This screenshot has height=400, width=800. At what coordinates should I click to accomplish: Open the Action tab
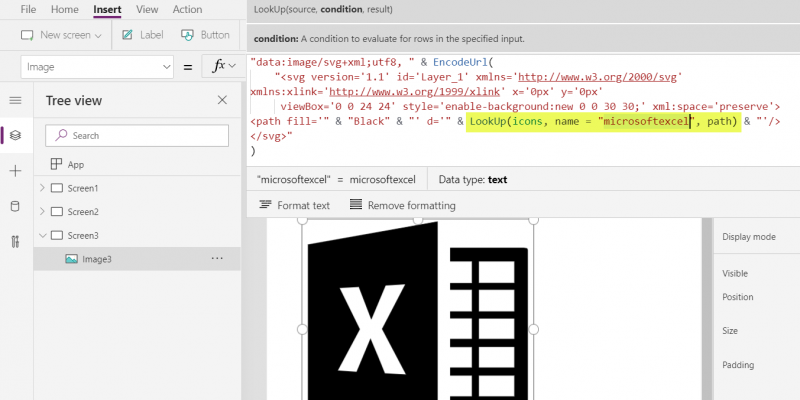(187, 9)
